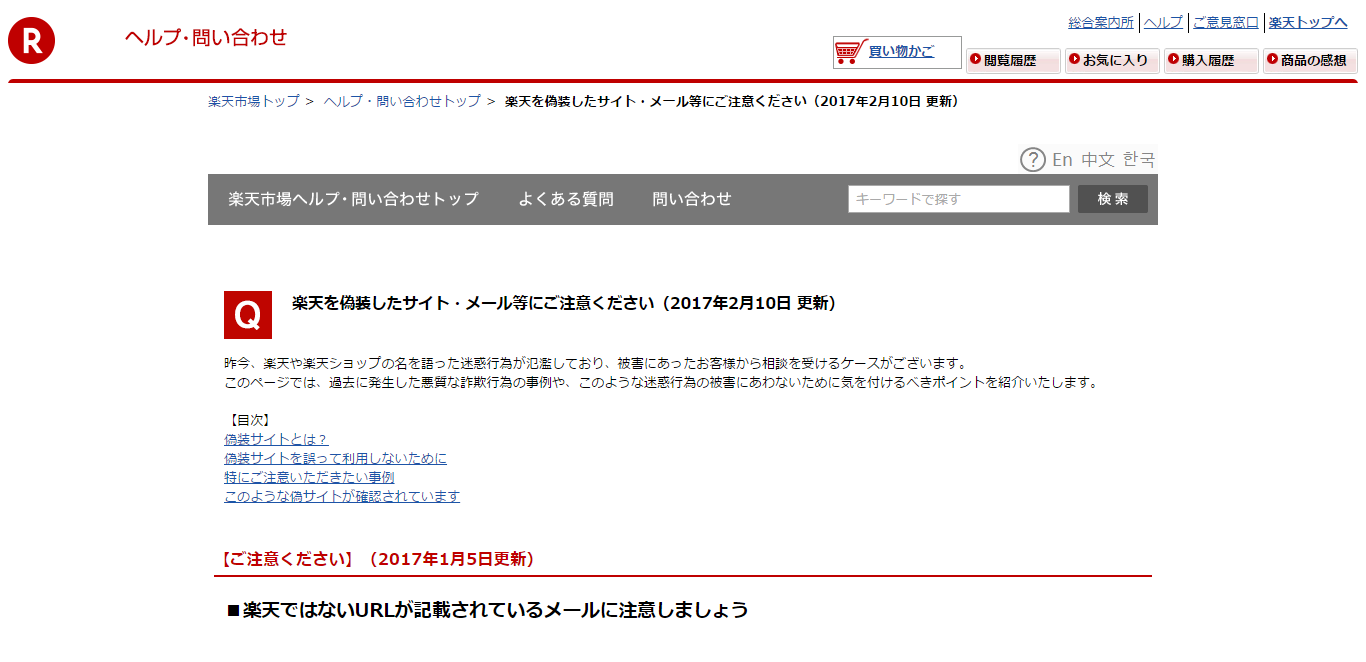Open よくある質問 nav item
Image resolution: width=1366 pixels, height=662 pixels.
[x=566, y=199]
